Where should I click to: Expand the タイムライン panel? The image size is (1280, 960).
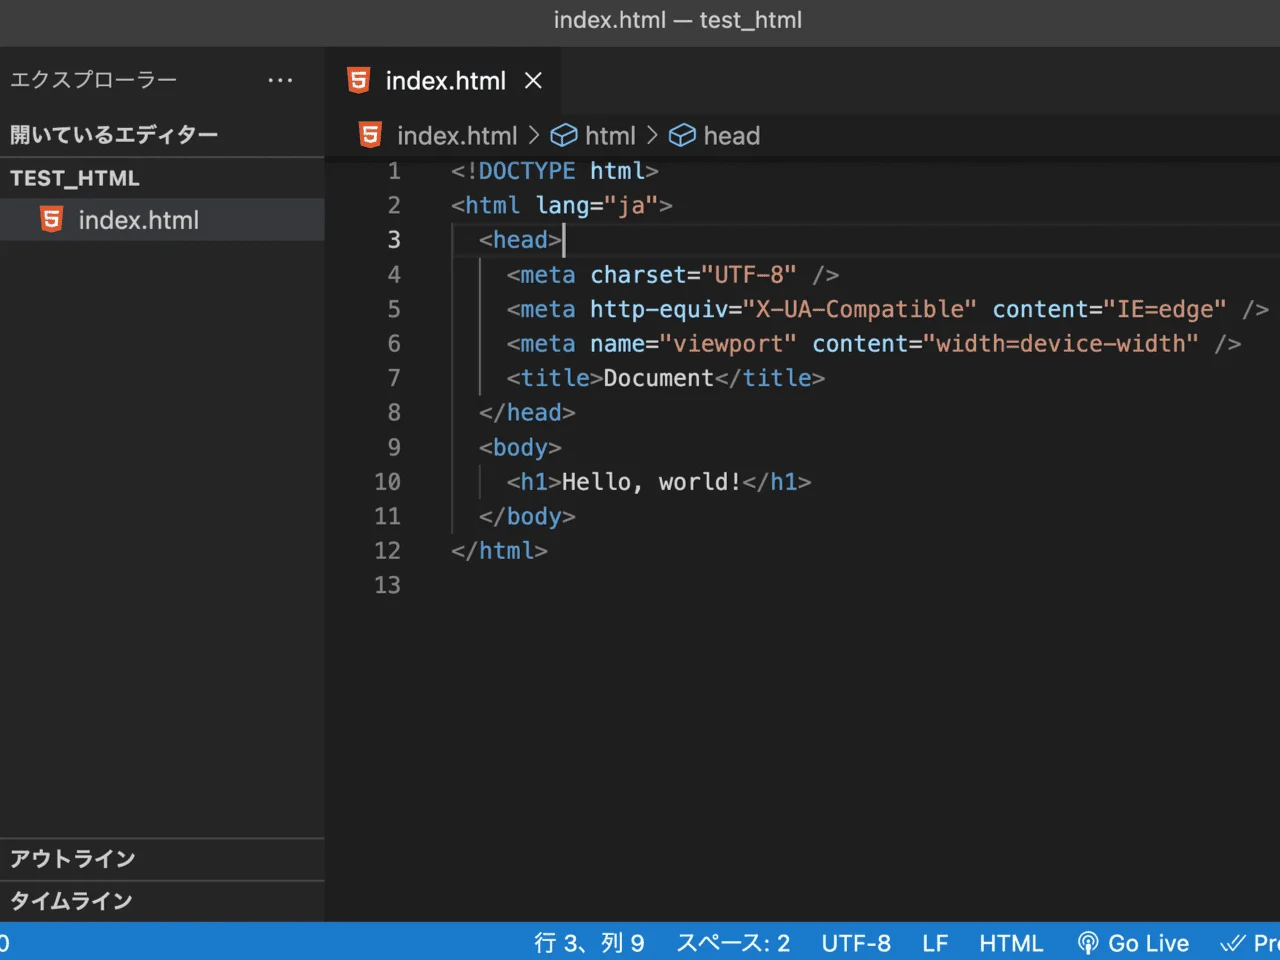click(162, 901)
